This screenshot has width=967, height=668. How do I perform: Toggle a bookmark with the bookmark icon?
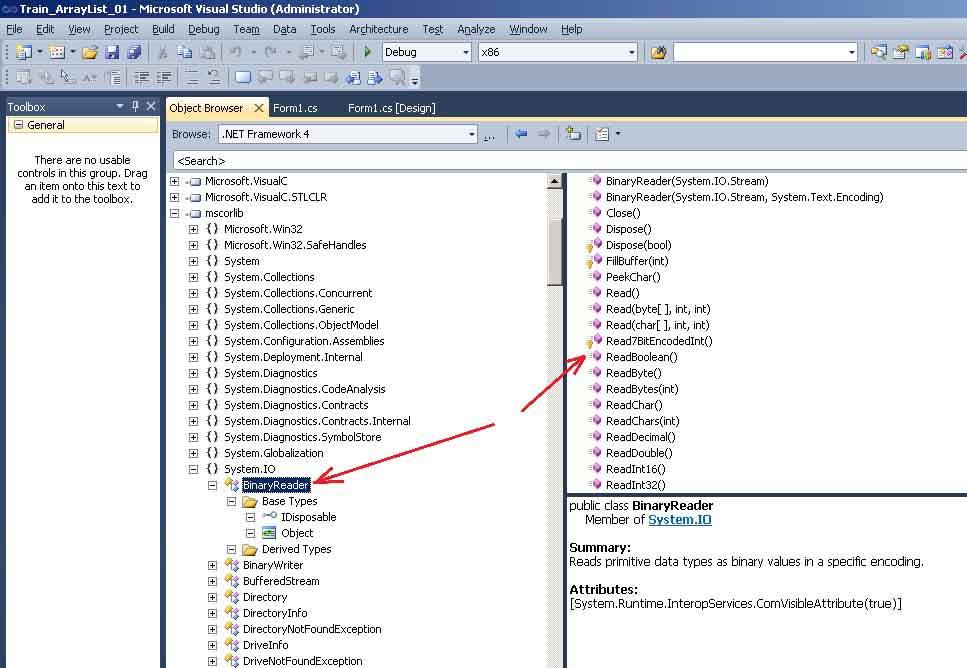(243, 78)
